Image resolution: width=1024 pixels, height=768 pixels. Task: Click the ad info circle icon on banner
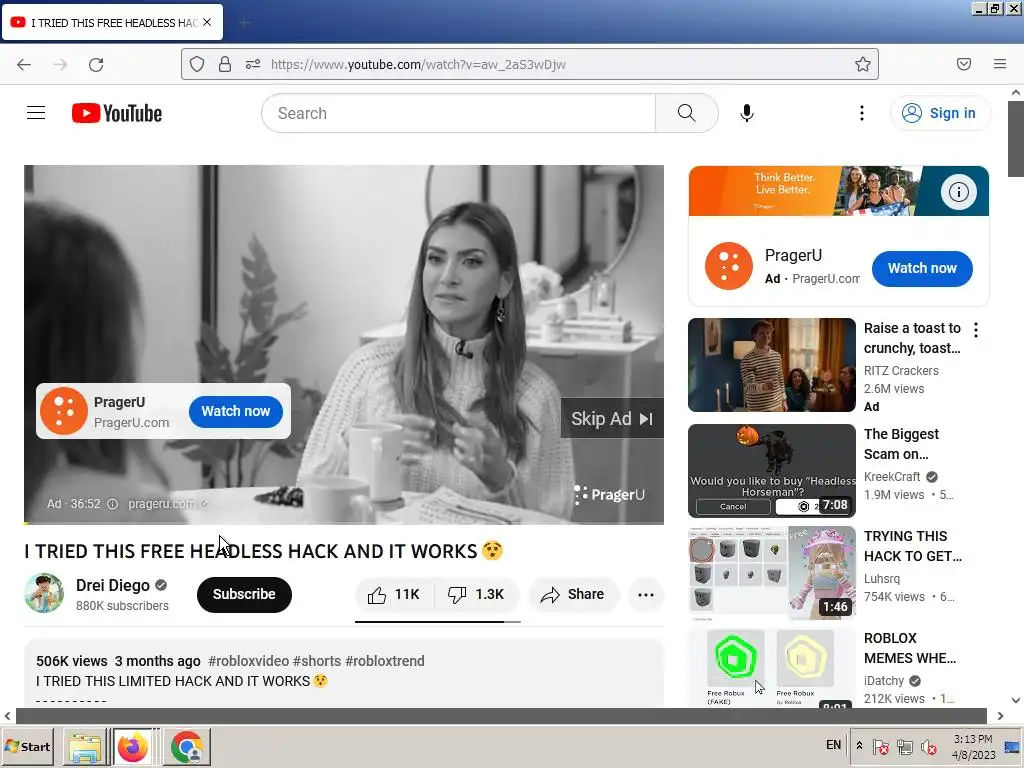(x=958, y=191)
